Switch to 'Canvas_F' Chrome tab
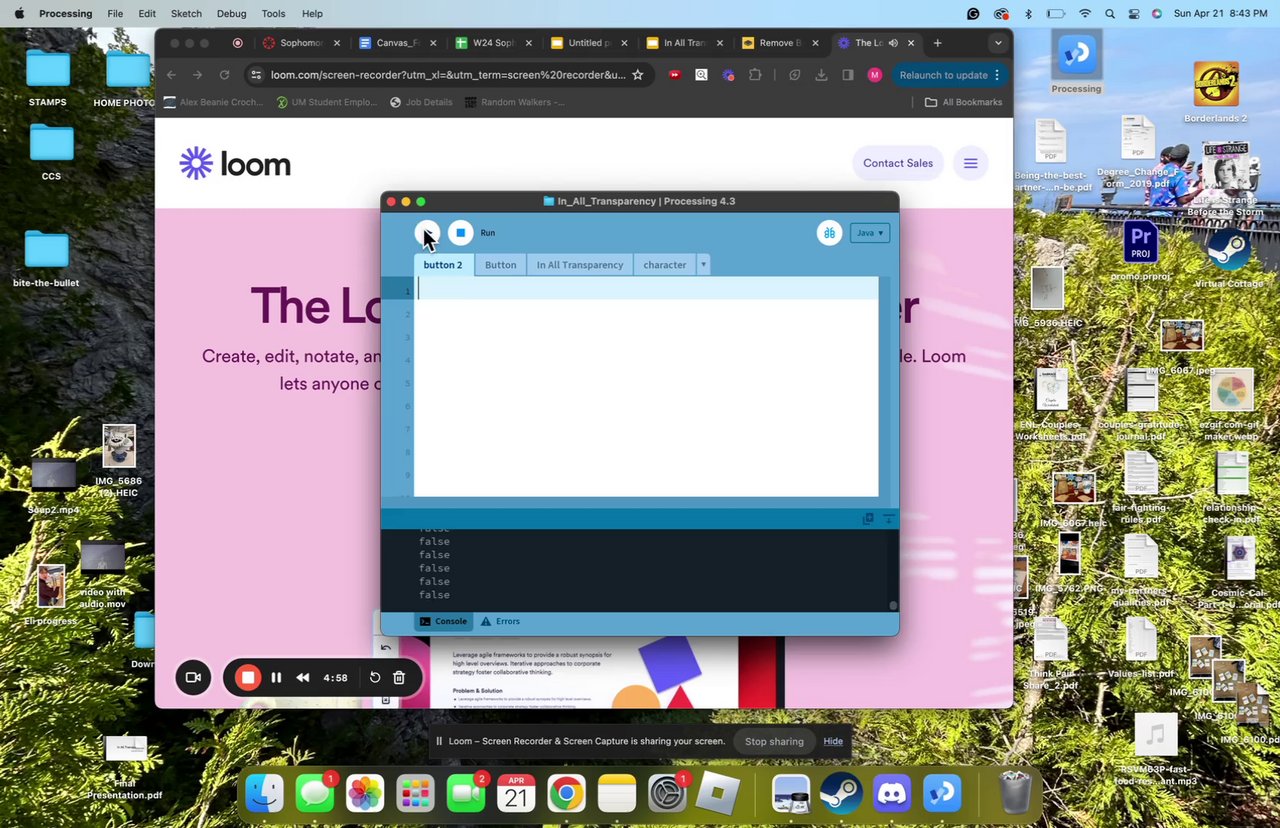This screenshot has width=1280, height=828. (397, 43)
